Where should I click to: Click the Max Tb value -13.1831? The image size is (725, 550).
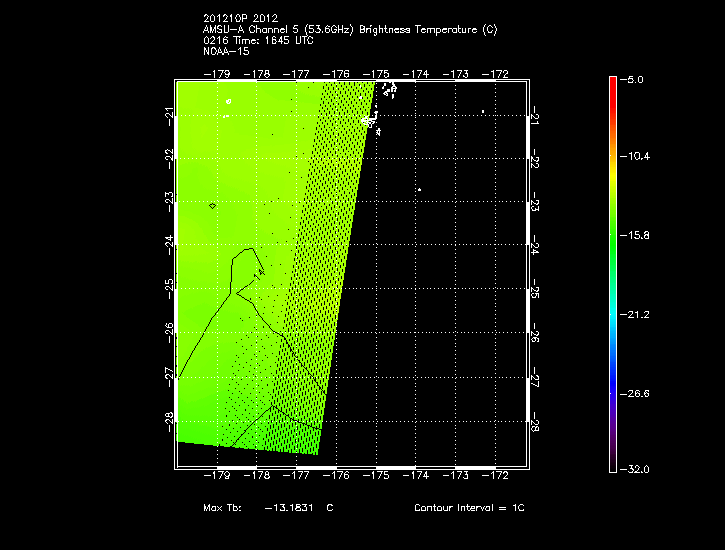288,508
